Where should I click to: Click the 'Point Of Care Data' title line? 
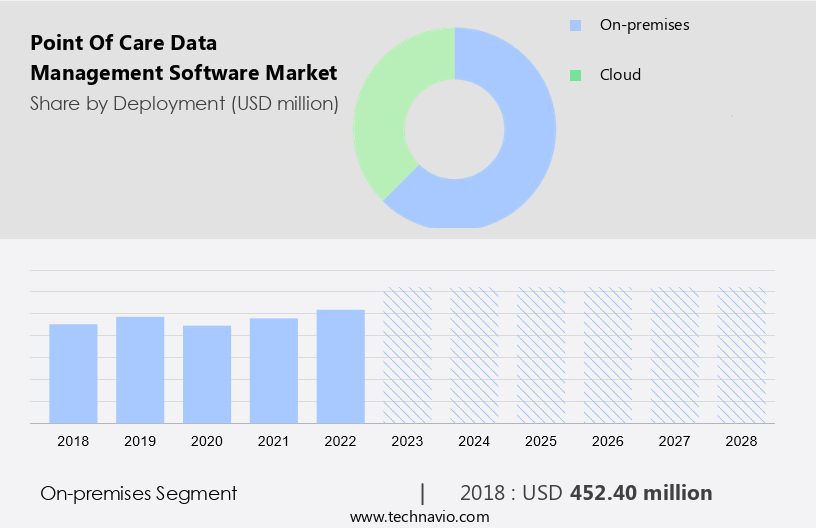point(124,43)
